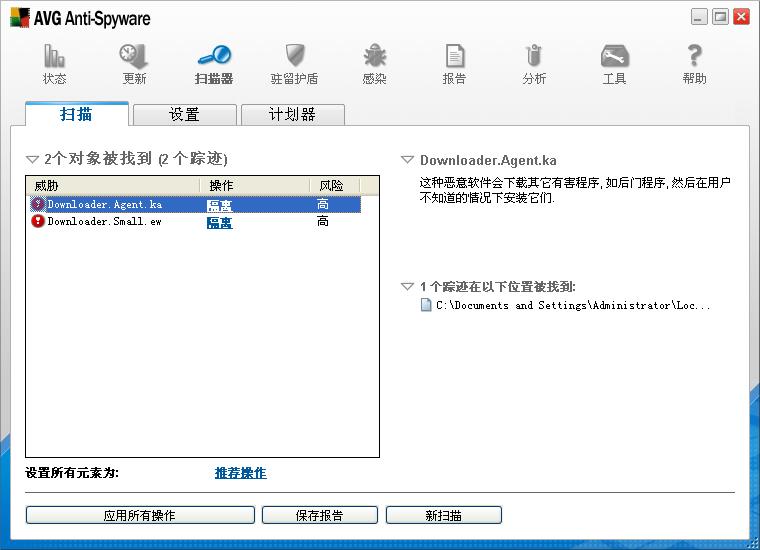Maximize the AVG Anti-Spyware window

tap(720, 17)
